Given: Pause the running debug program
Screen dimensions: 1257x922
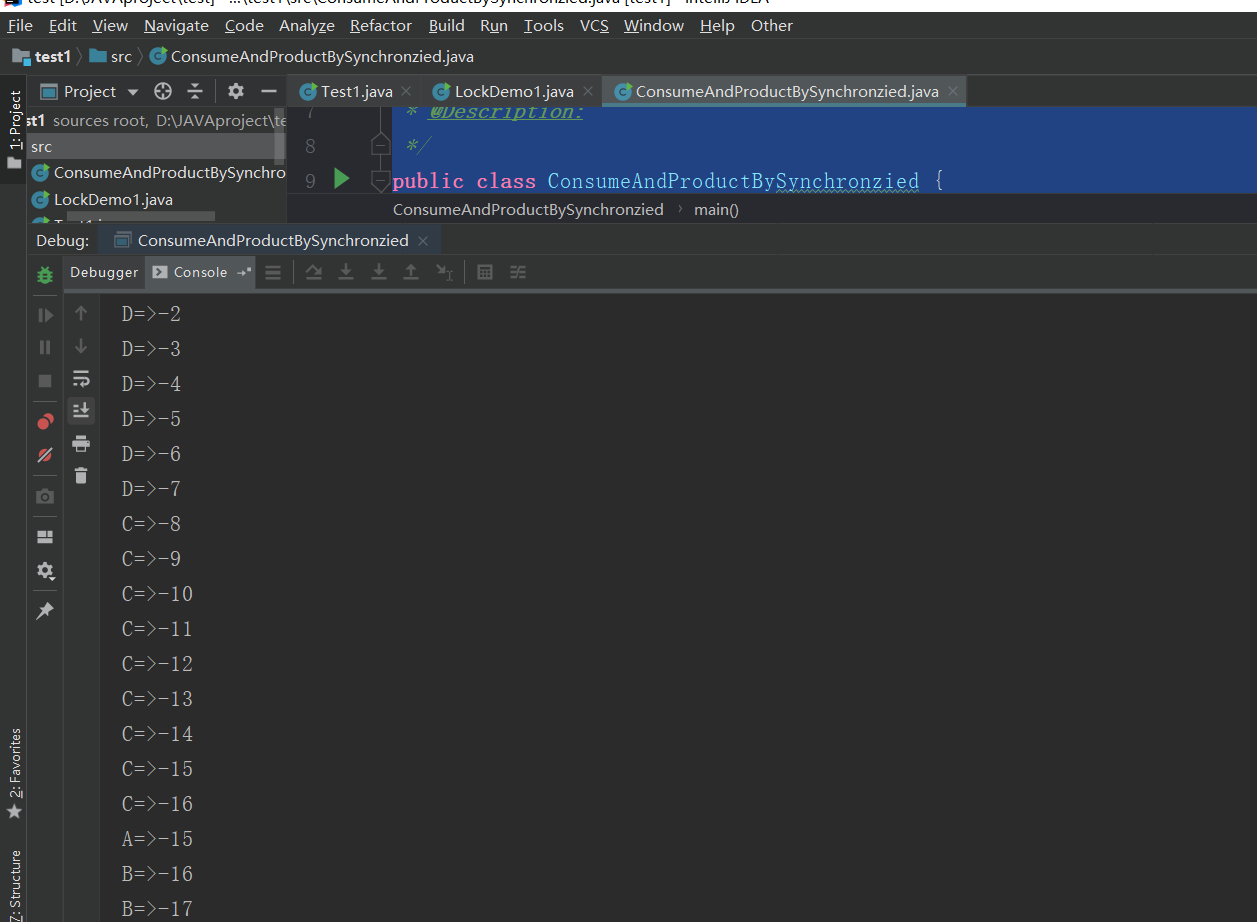Looking at the screenshot, I should (x=45, y=347).
